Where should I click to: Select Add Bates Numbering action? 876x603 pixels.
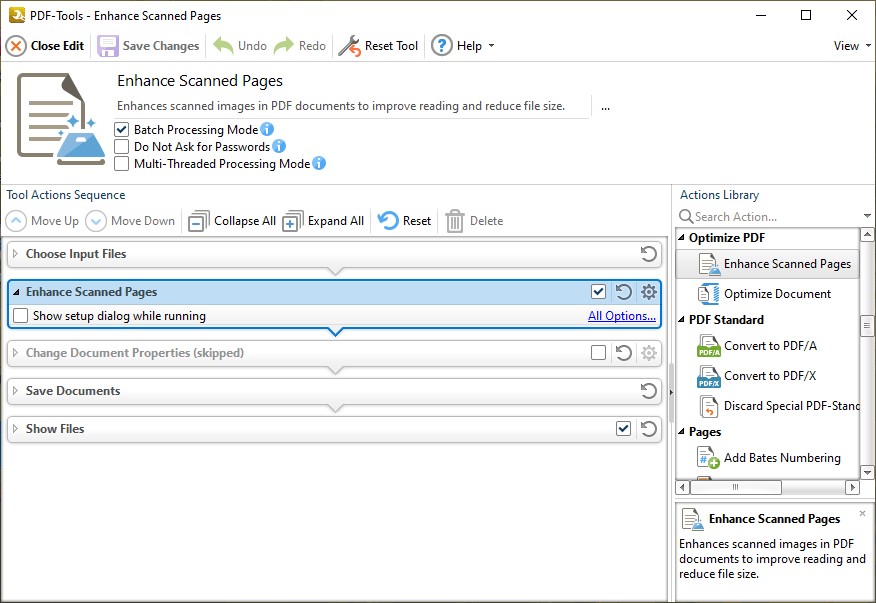pyautogui.click(x=781, y=458)
